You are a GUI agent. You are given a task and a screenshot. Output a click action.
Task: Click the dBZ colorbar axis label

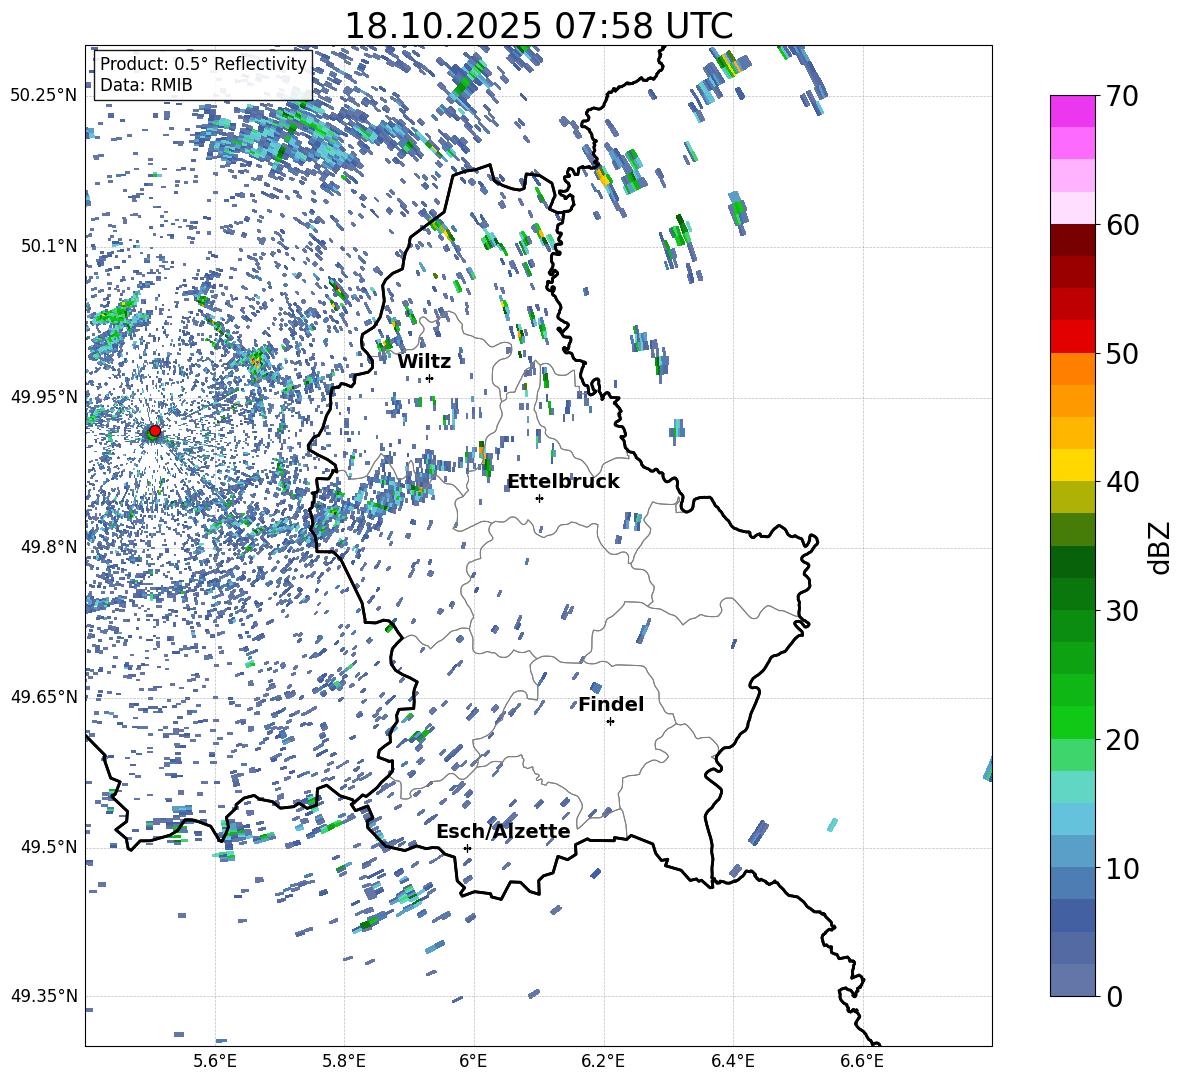pyautogui.click(x=1161, y=547)
